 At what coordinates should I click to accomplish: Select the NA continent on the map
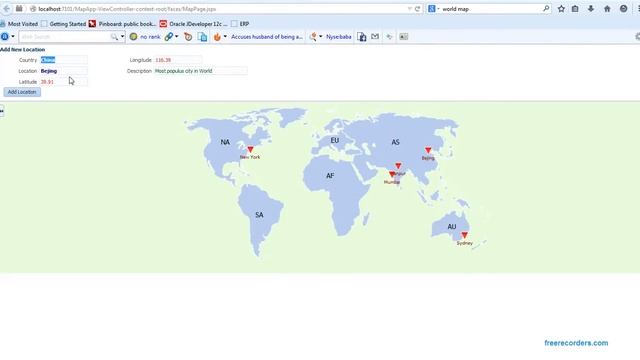[x=225, y=142]
